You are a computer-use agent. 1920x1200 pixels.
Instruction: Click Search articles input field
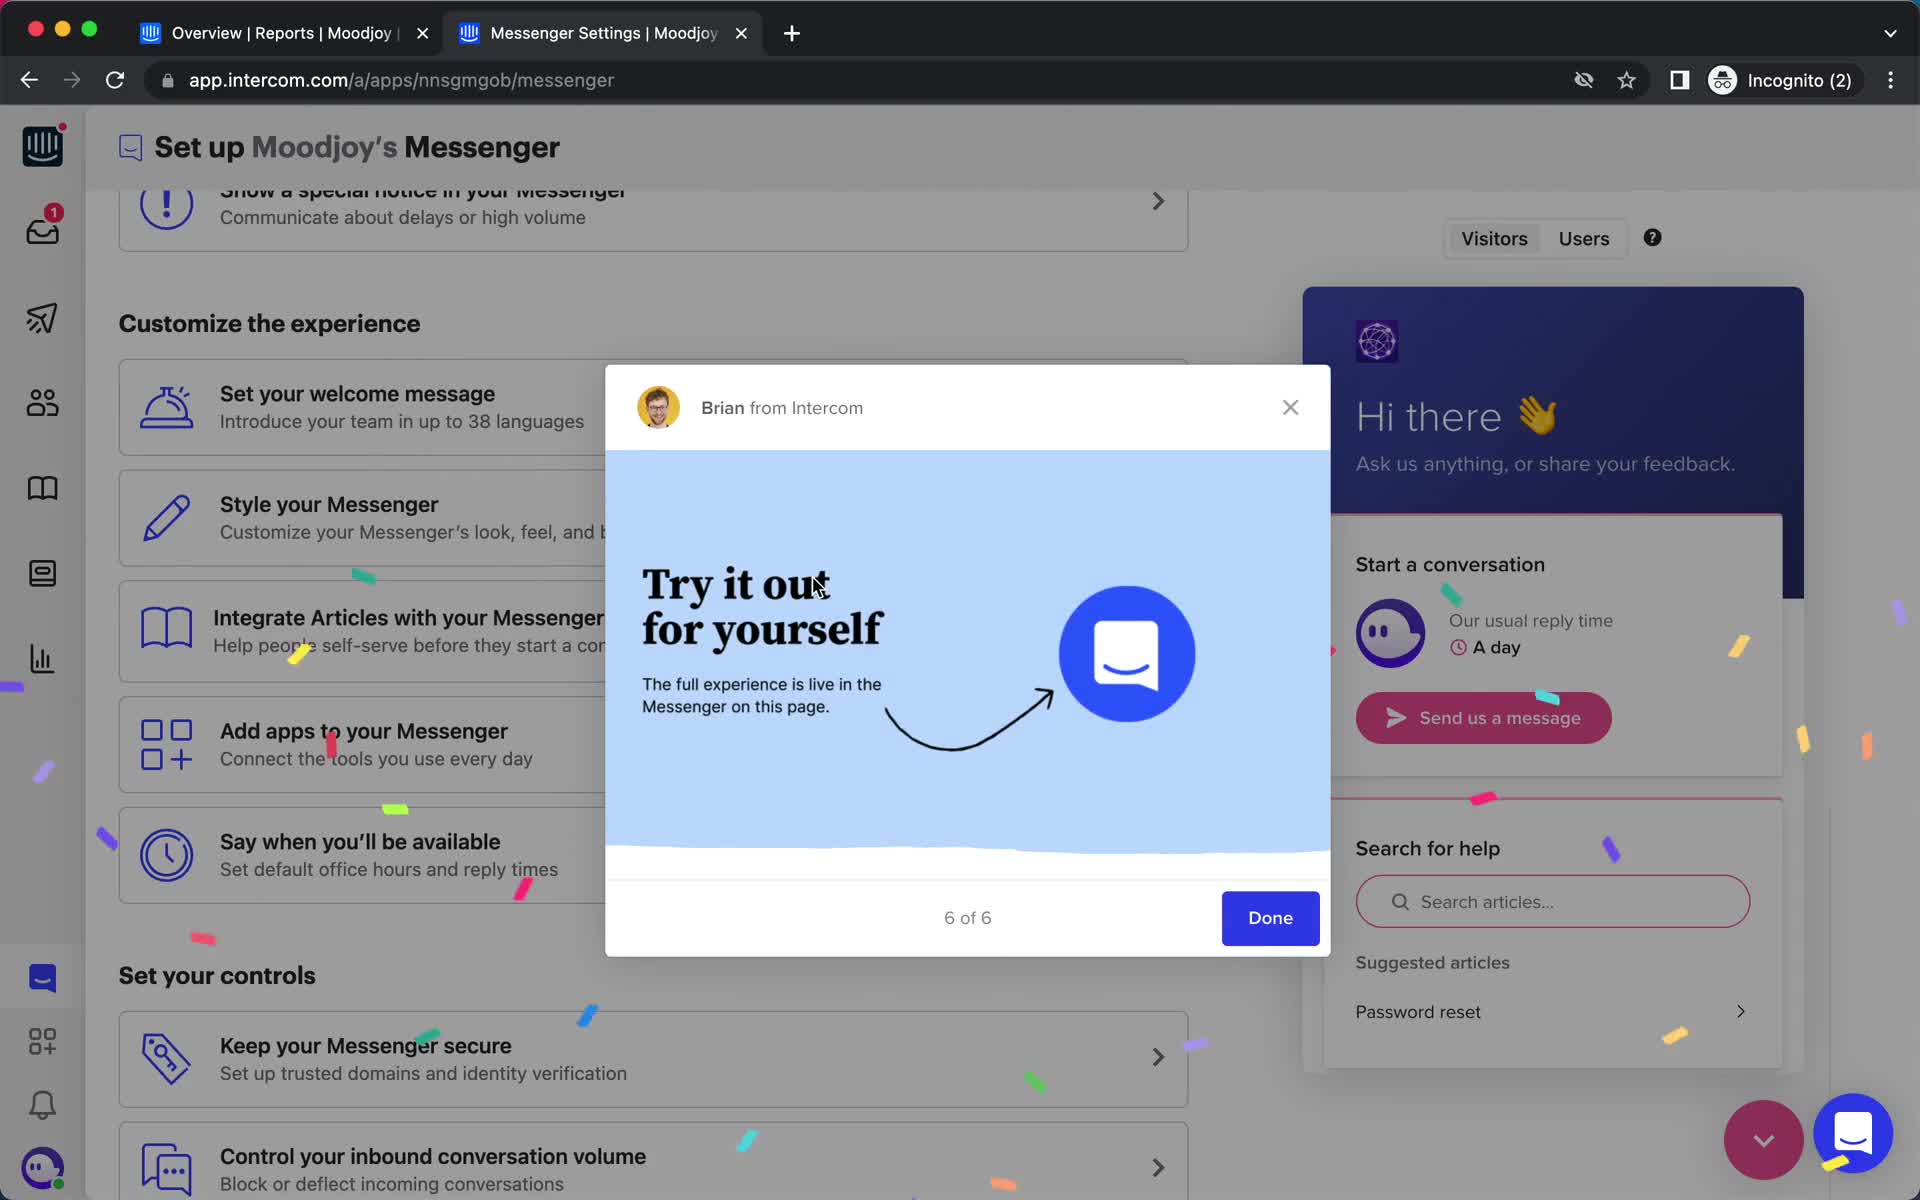[x=1551, y=901]
